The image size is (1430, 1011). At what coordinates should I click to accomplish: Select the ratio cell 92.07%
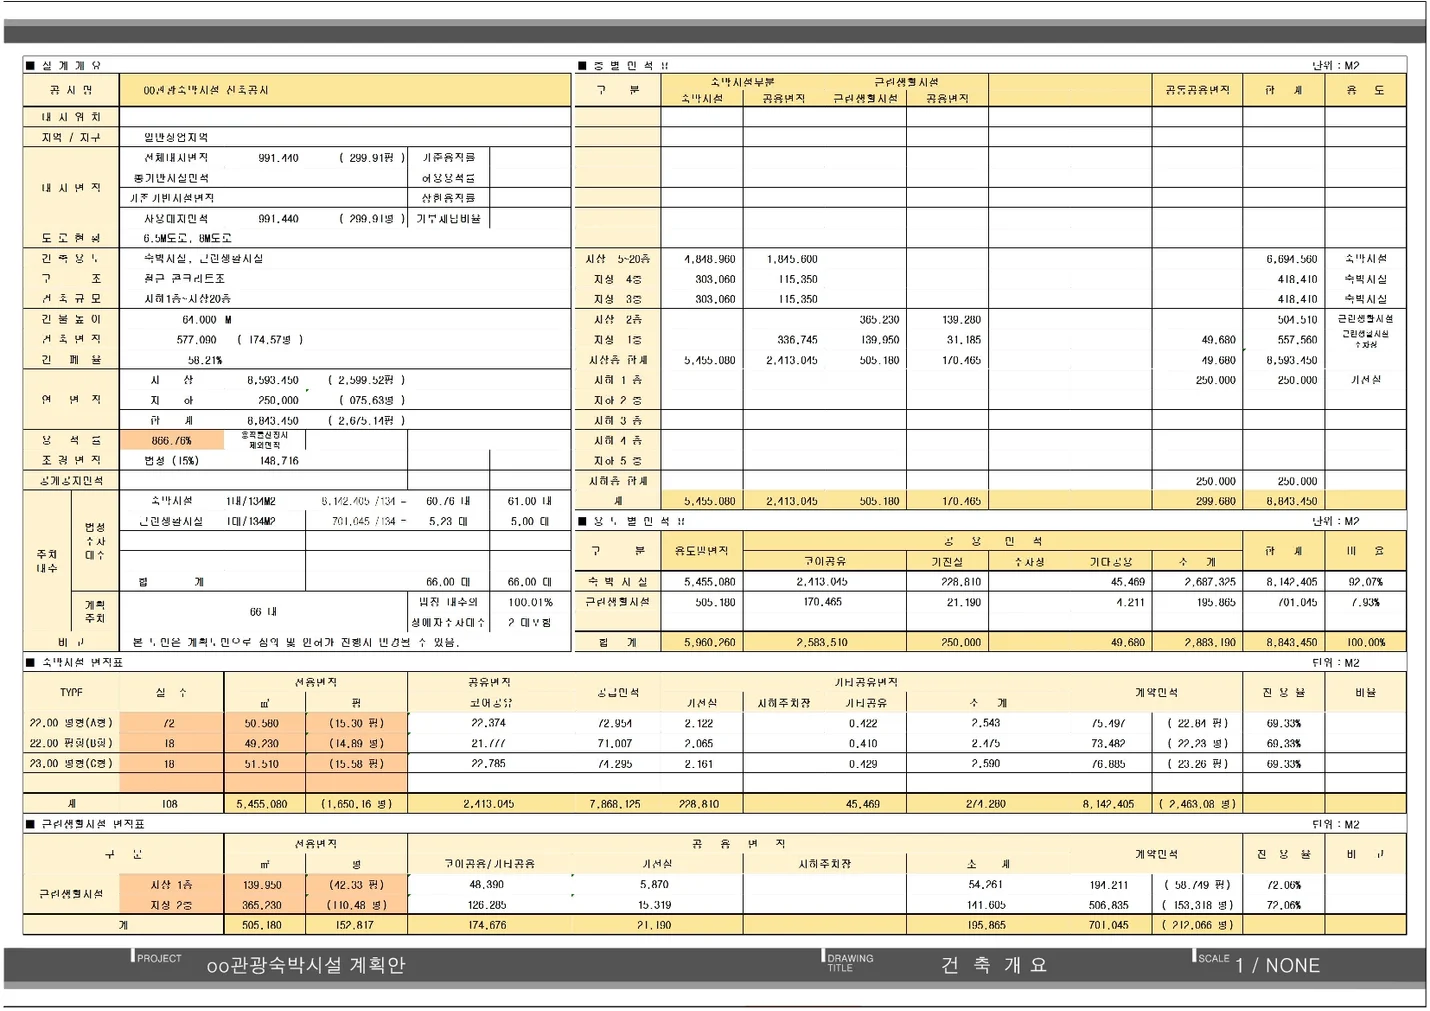(1365, 582)
